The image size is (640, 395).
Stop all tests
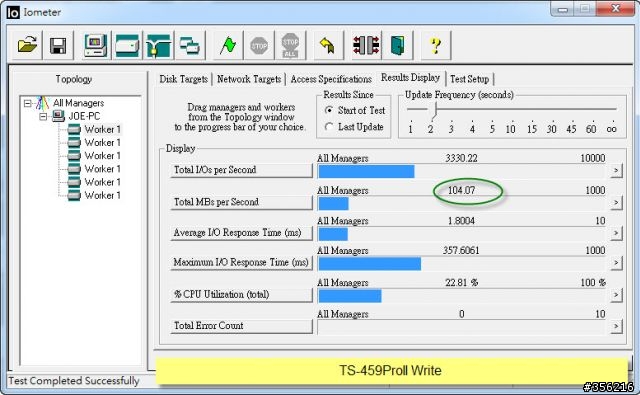[x=290, y=45]
